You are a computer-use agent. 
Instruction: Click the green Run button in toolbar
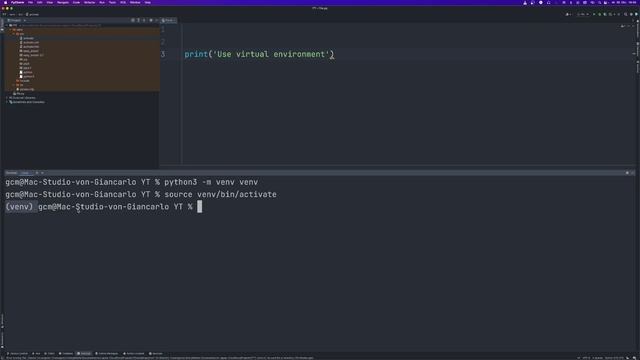[x=594, y=14]
